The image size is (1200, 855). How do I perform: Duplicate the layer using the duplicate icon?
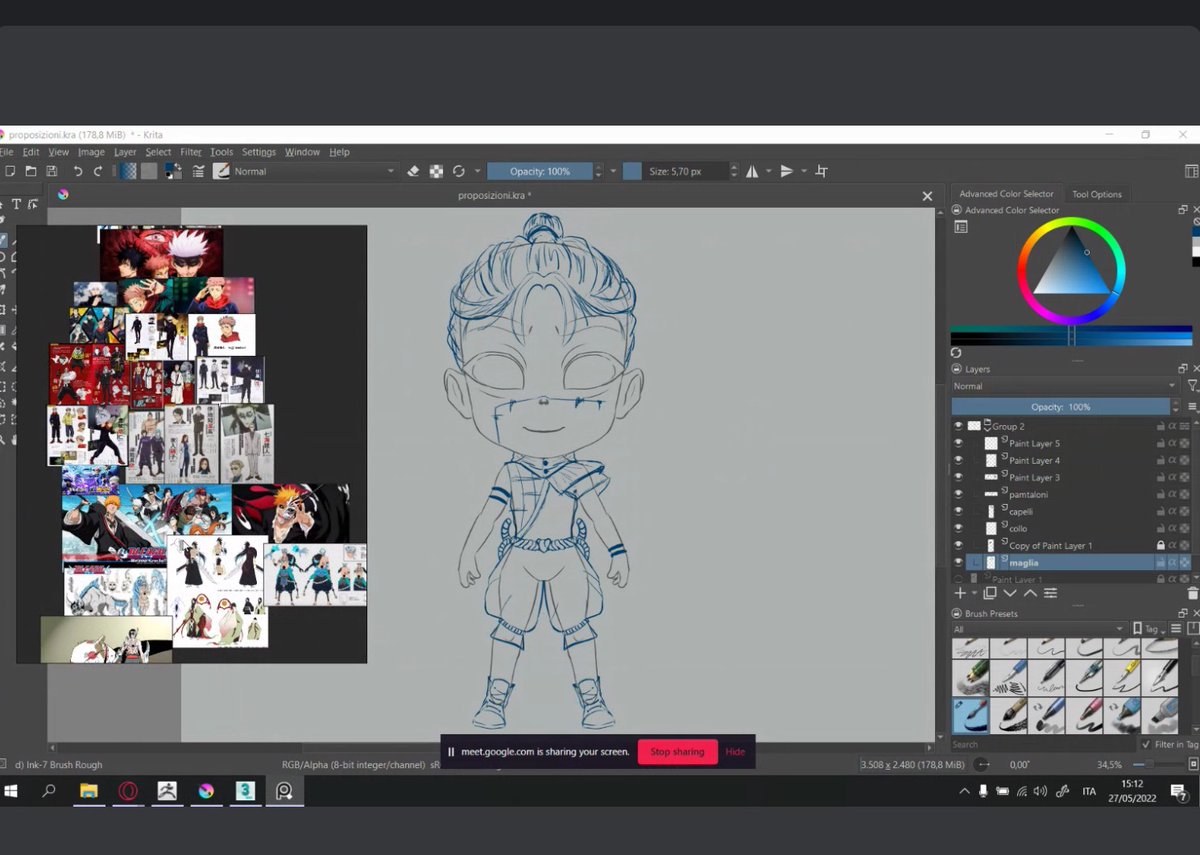click(x=990, y=593)
